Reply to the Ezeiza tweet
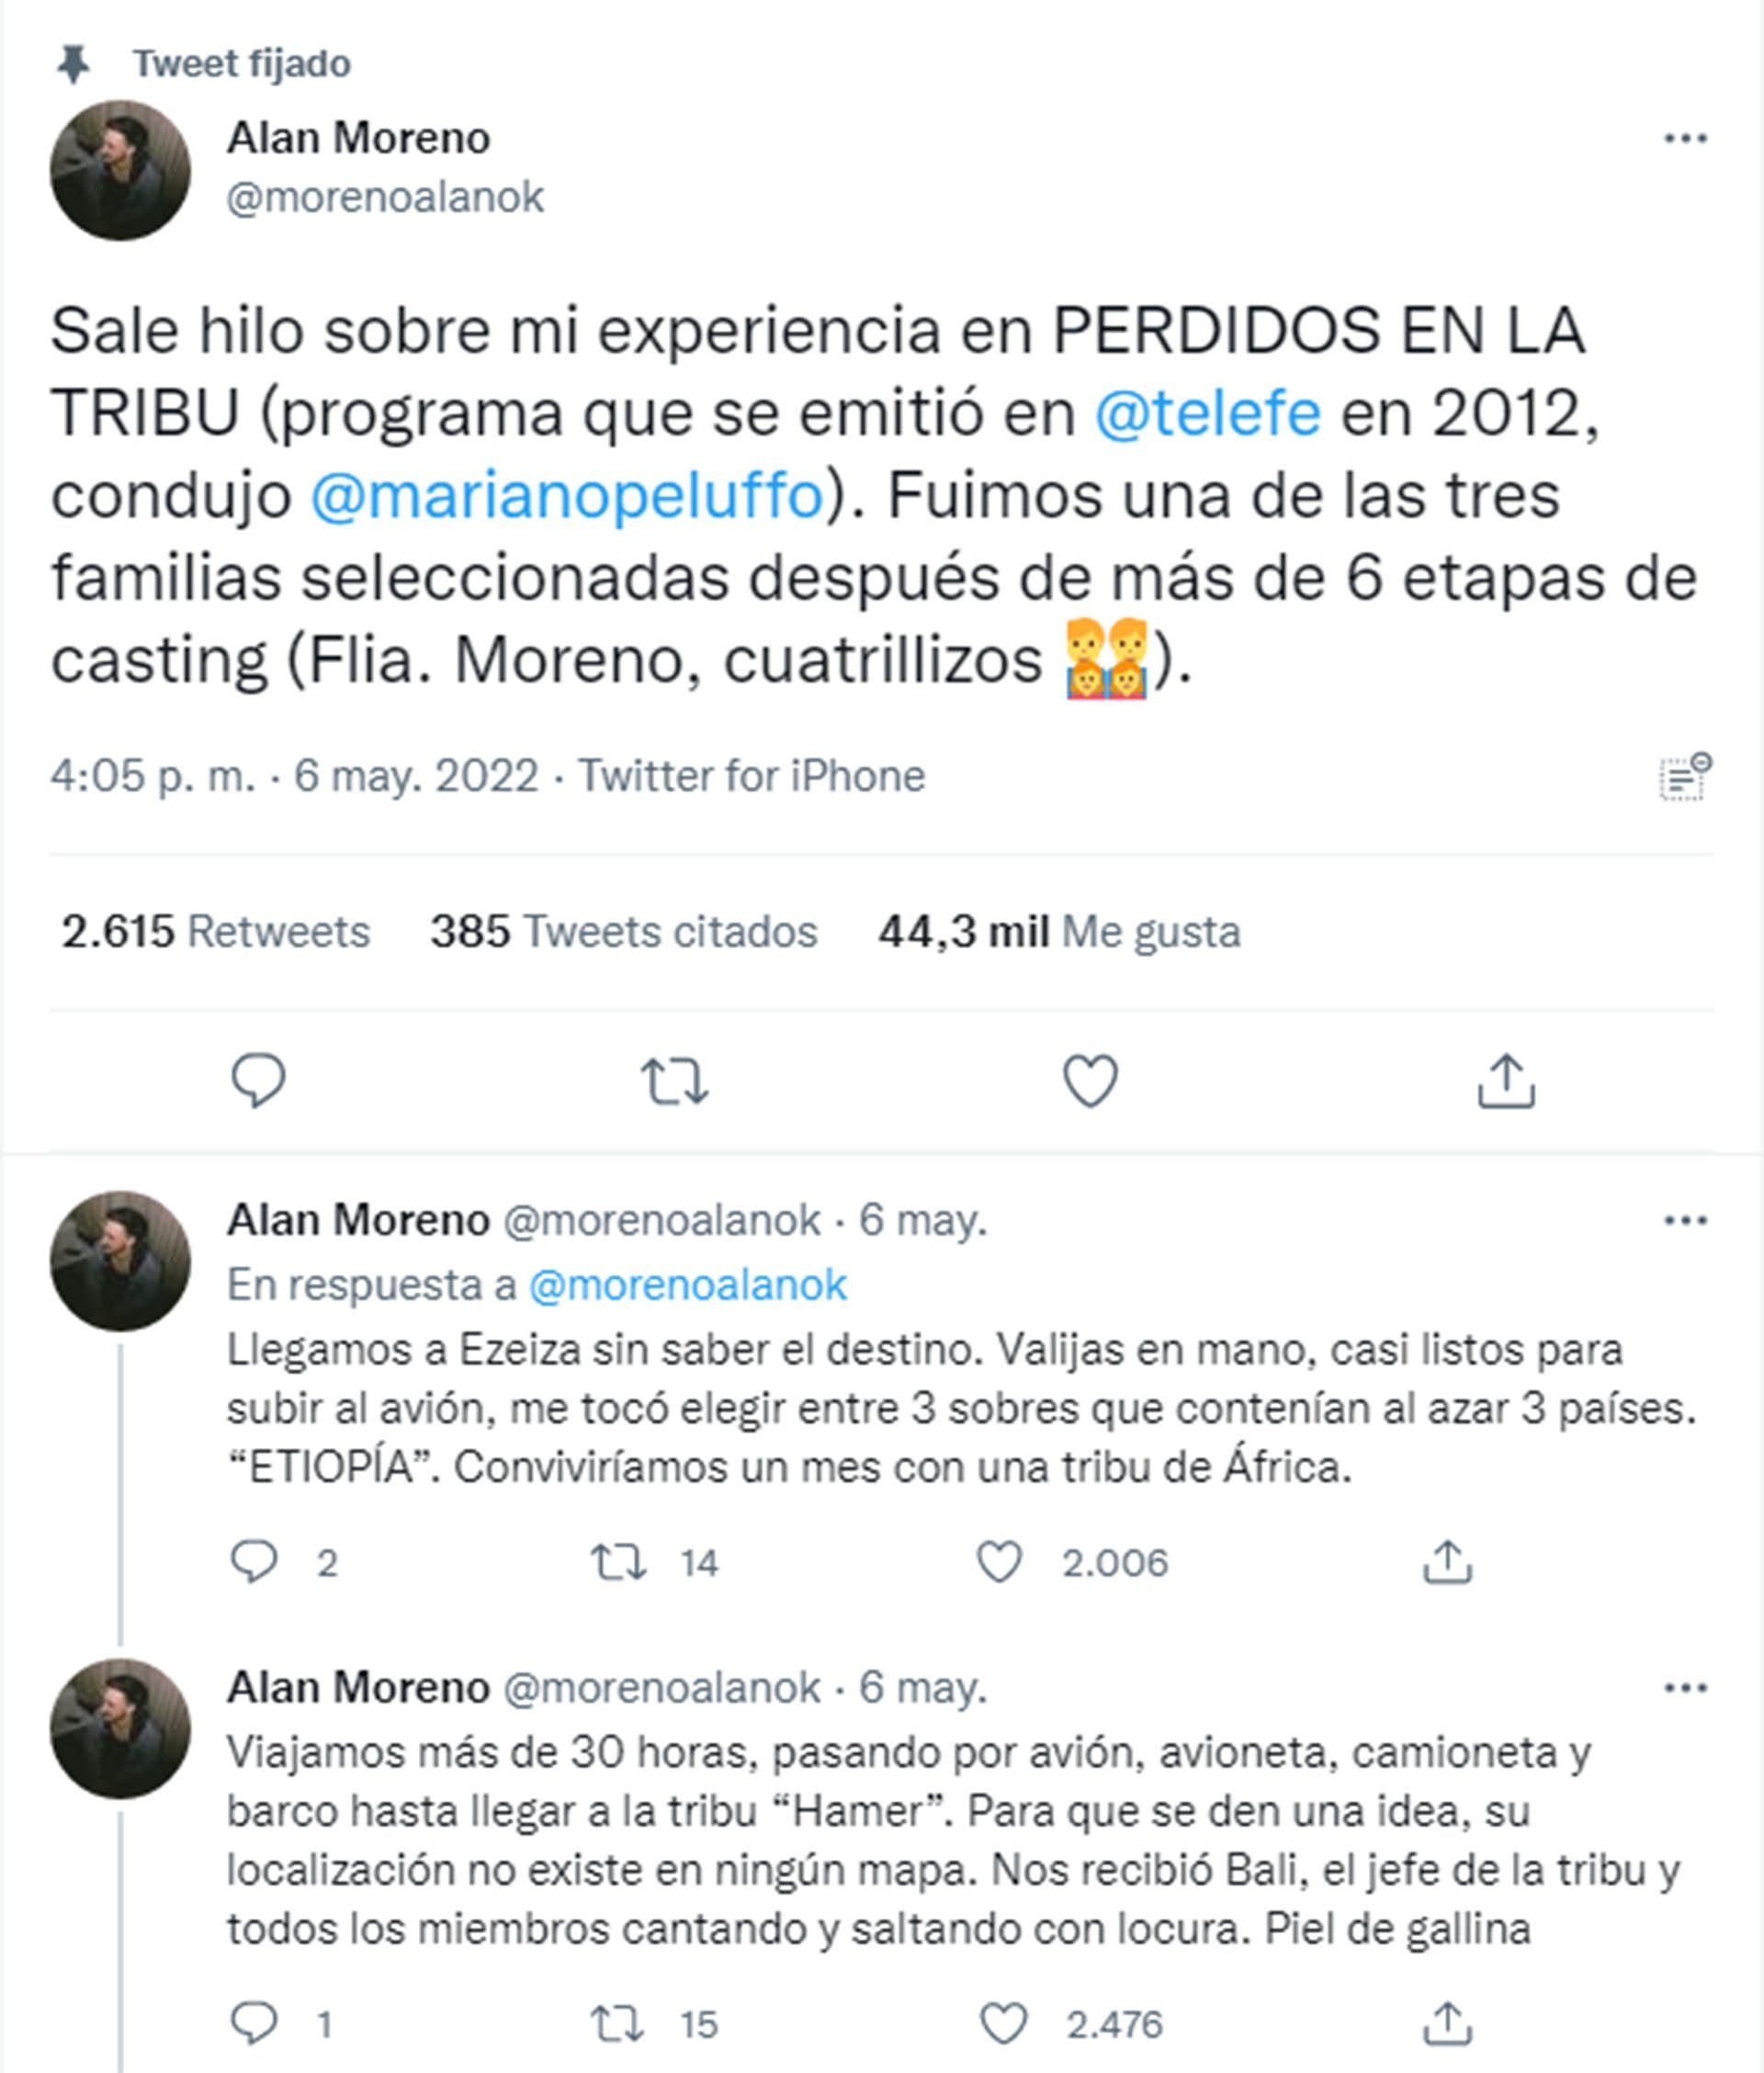Image resolution: width=1764 pixels, height=2073 pixels. click(254, 1562)
